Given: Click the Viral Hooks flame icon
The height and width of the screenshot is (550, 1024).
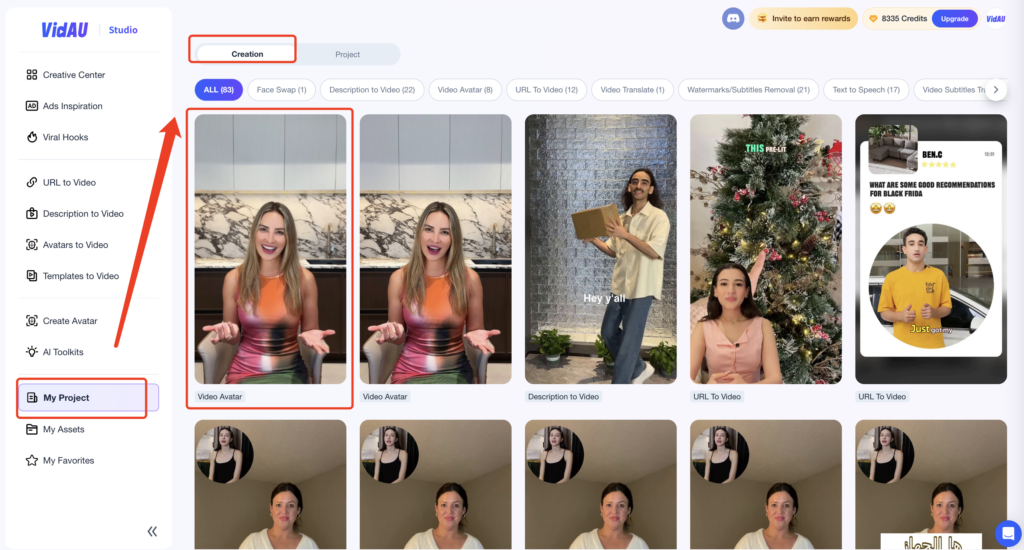Looking at the screenshot, I should 31,137.
